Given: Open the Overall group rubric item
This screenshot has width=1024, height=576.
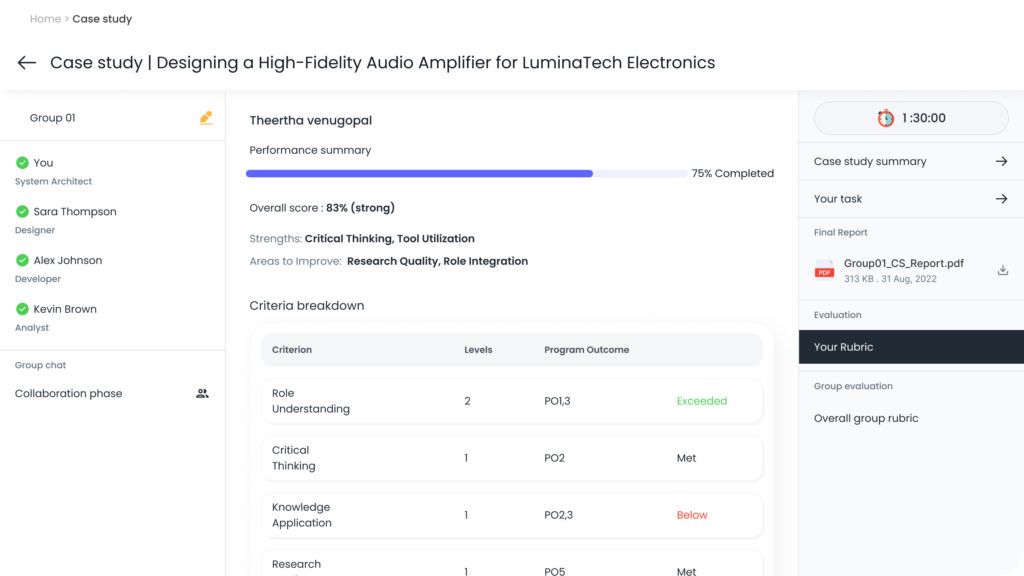Looking at the screenshot, I should [866, 419].
